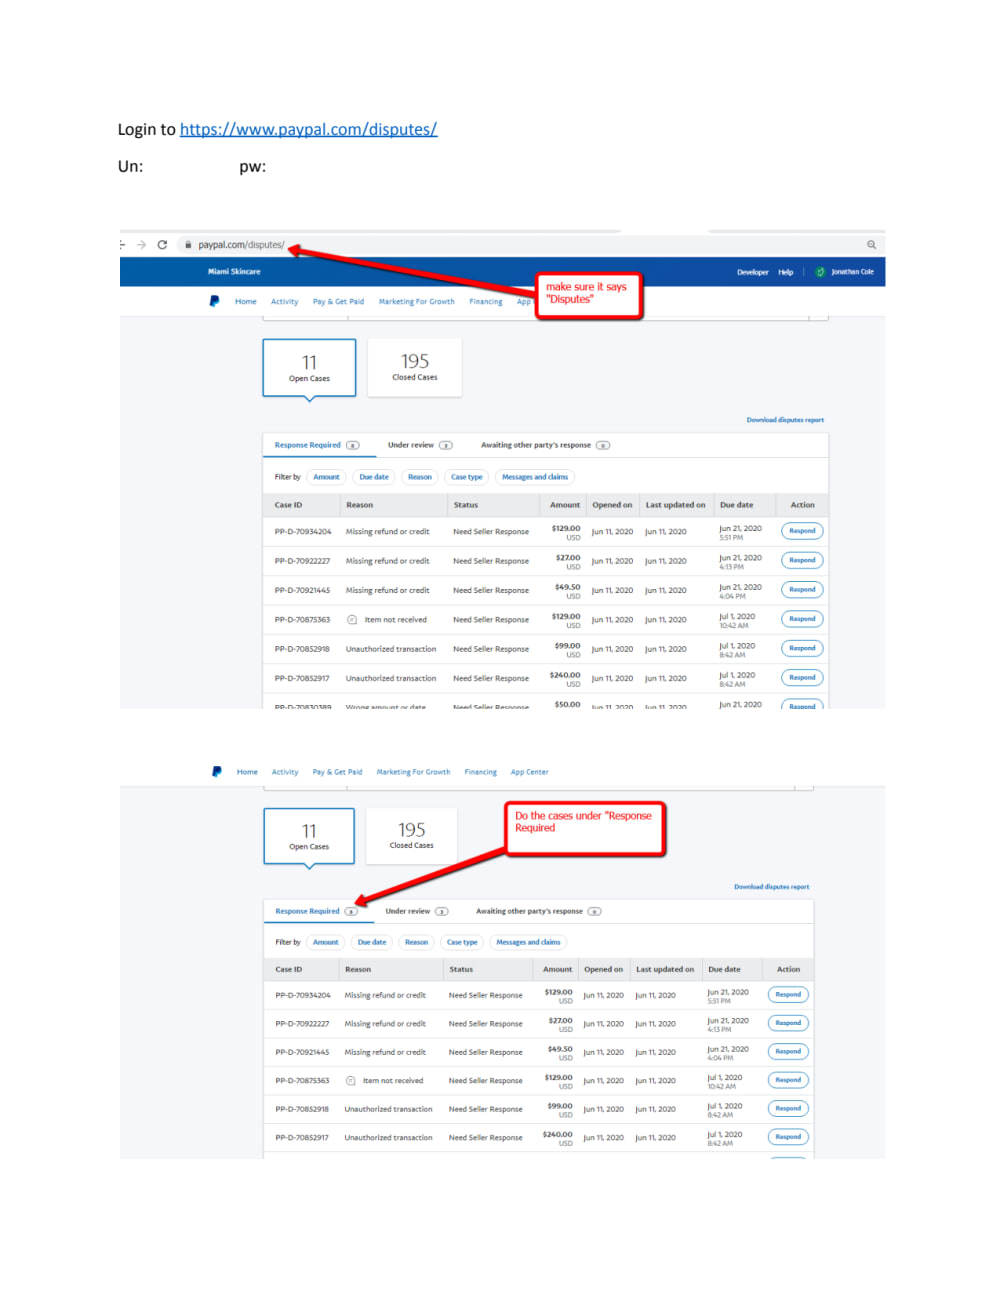Click the clock icon beside Item not received
The height and width of the screenshot is (1294, 1000).
[351, 620]
